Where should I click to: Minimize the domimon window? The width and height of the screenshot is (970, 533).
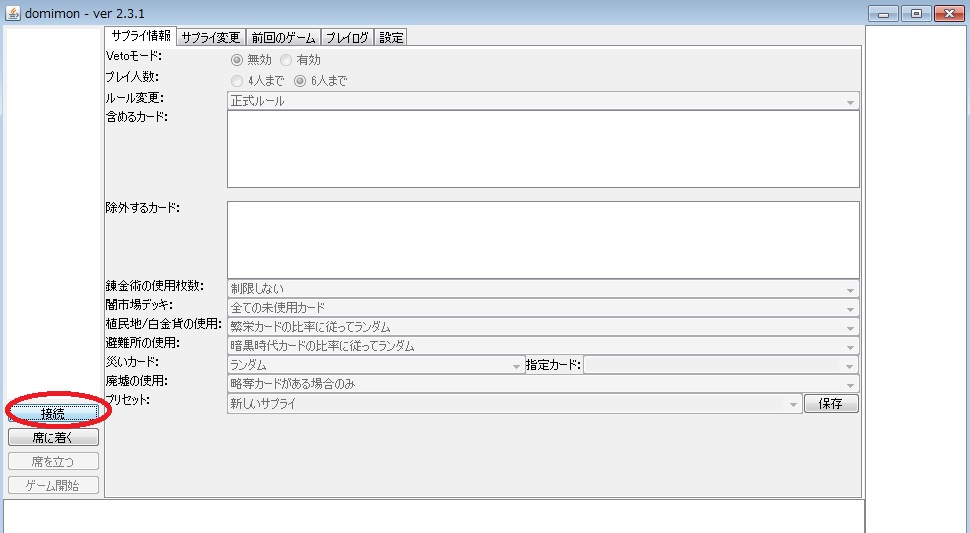coord(883,13)
